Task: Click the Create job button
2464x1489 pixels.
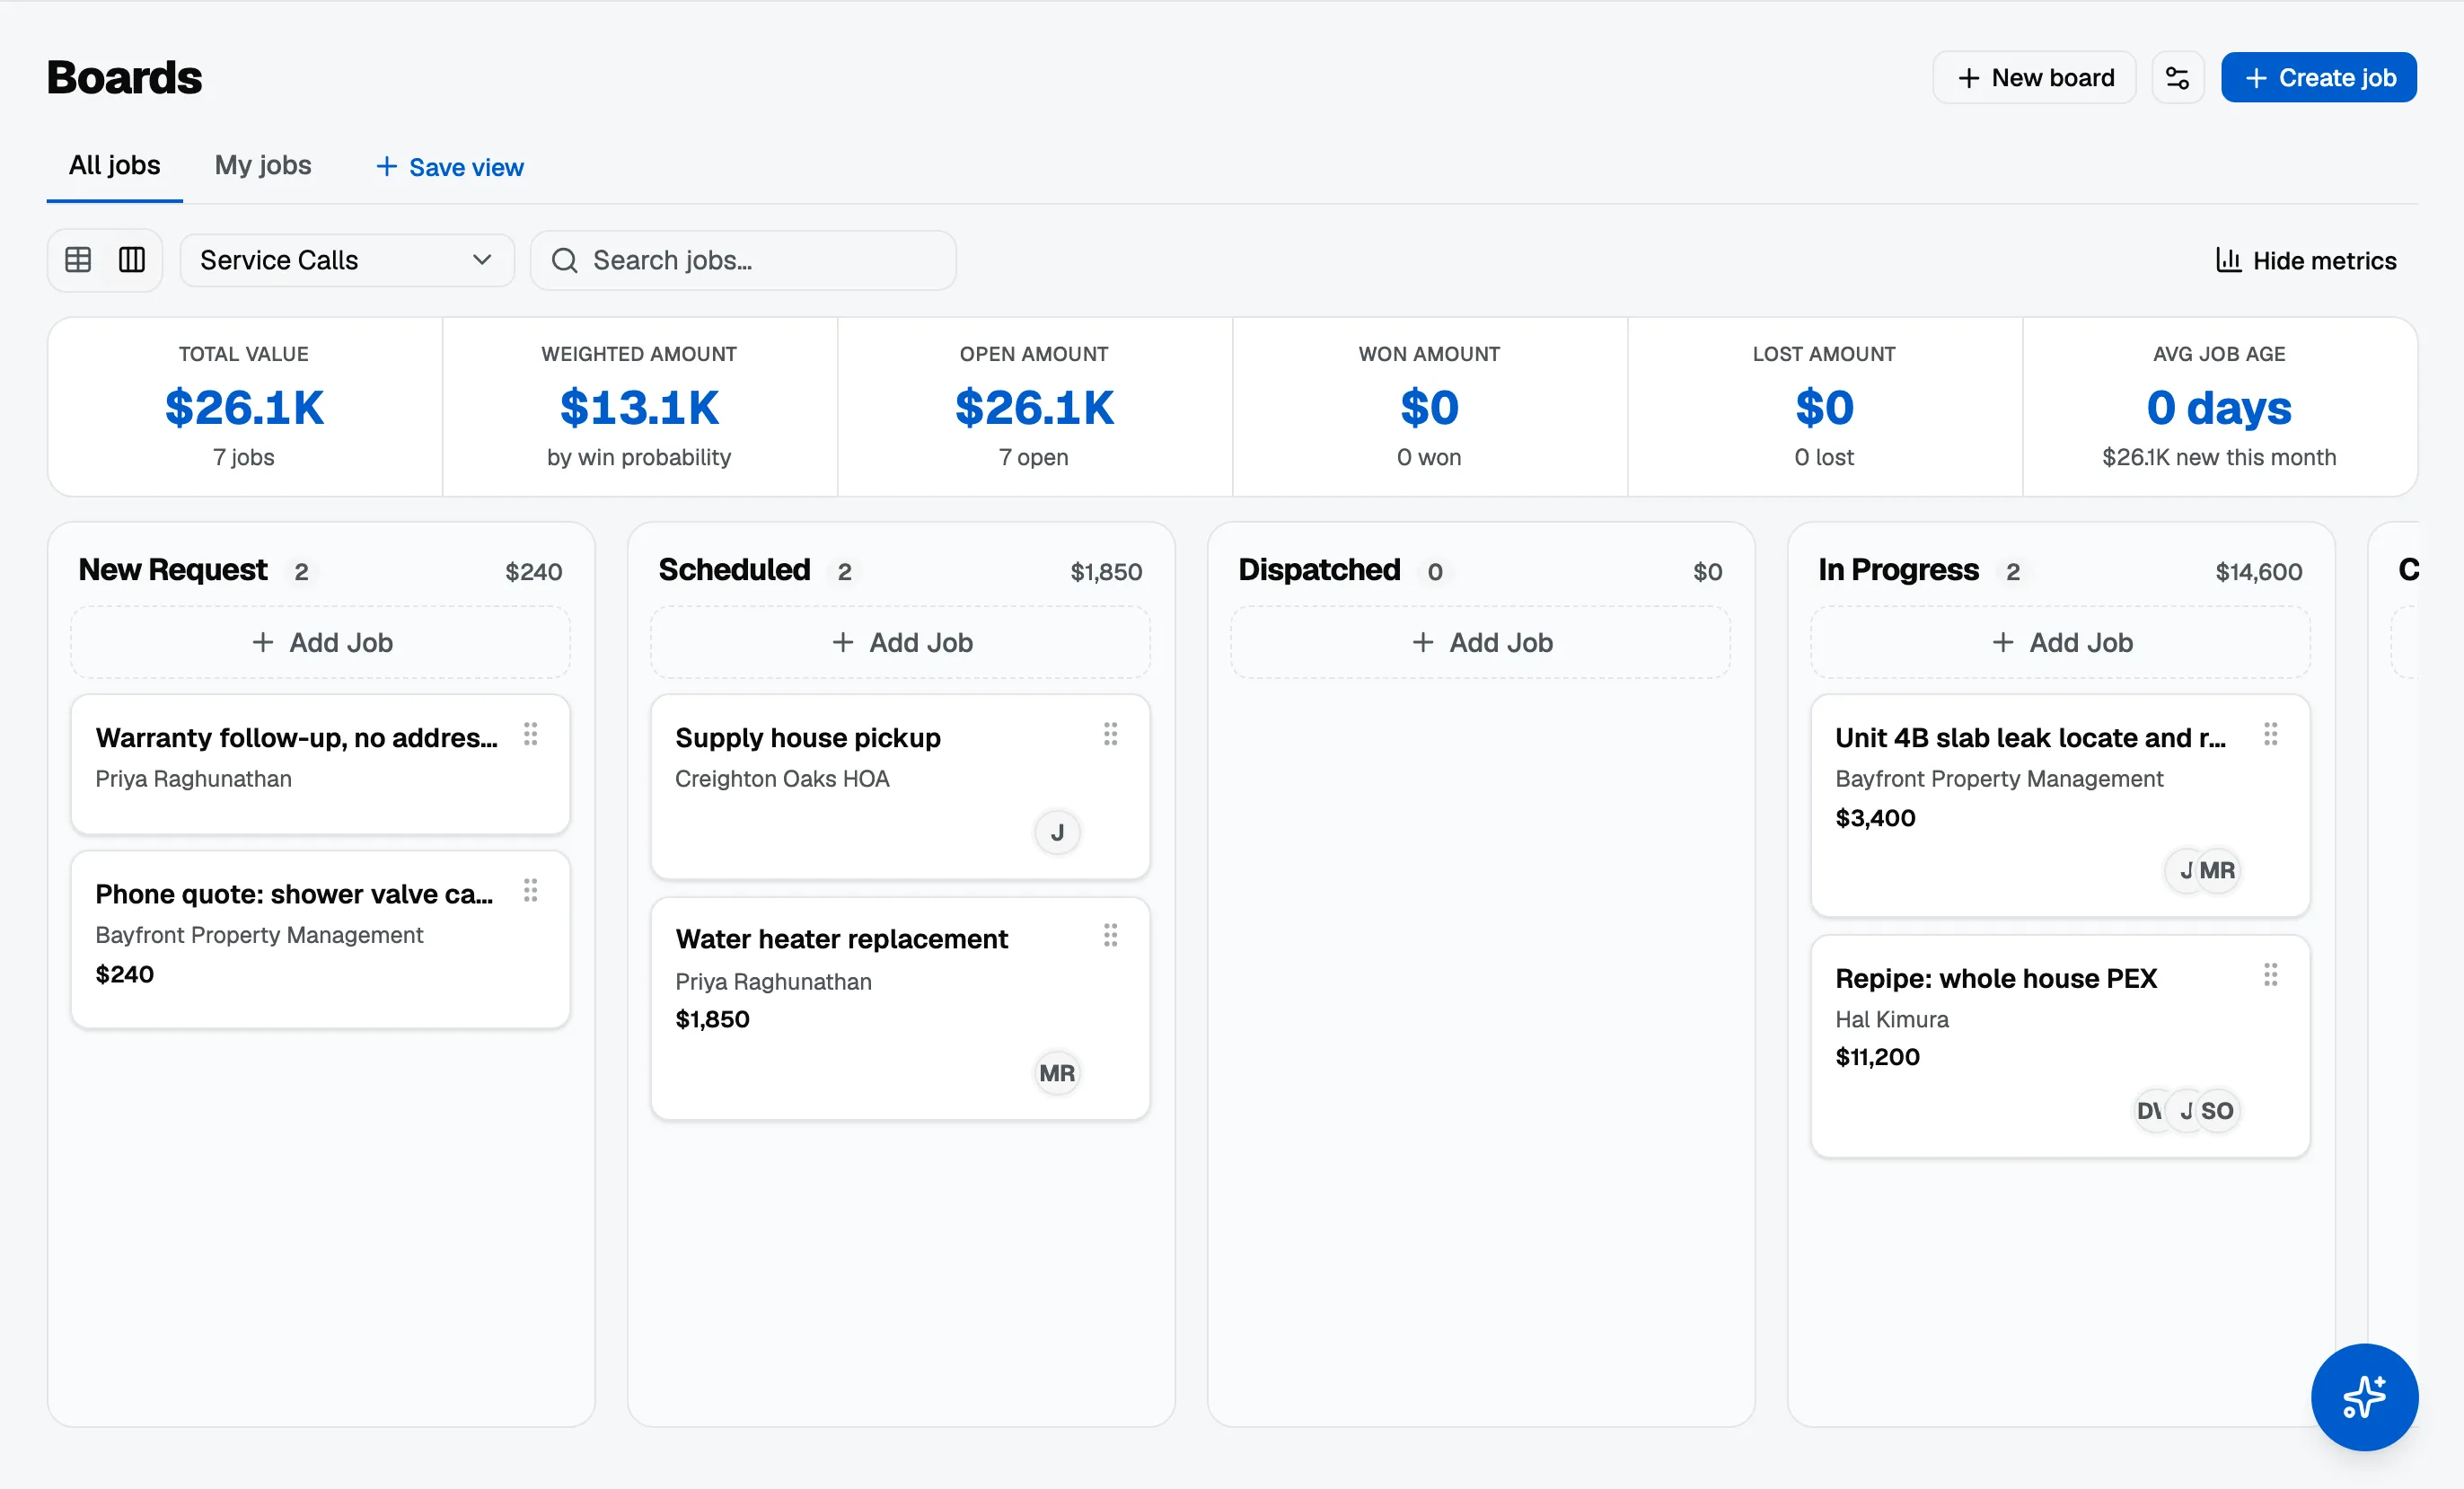Action: click(x=2319, y=78)
